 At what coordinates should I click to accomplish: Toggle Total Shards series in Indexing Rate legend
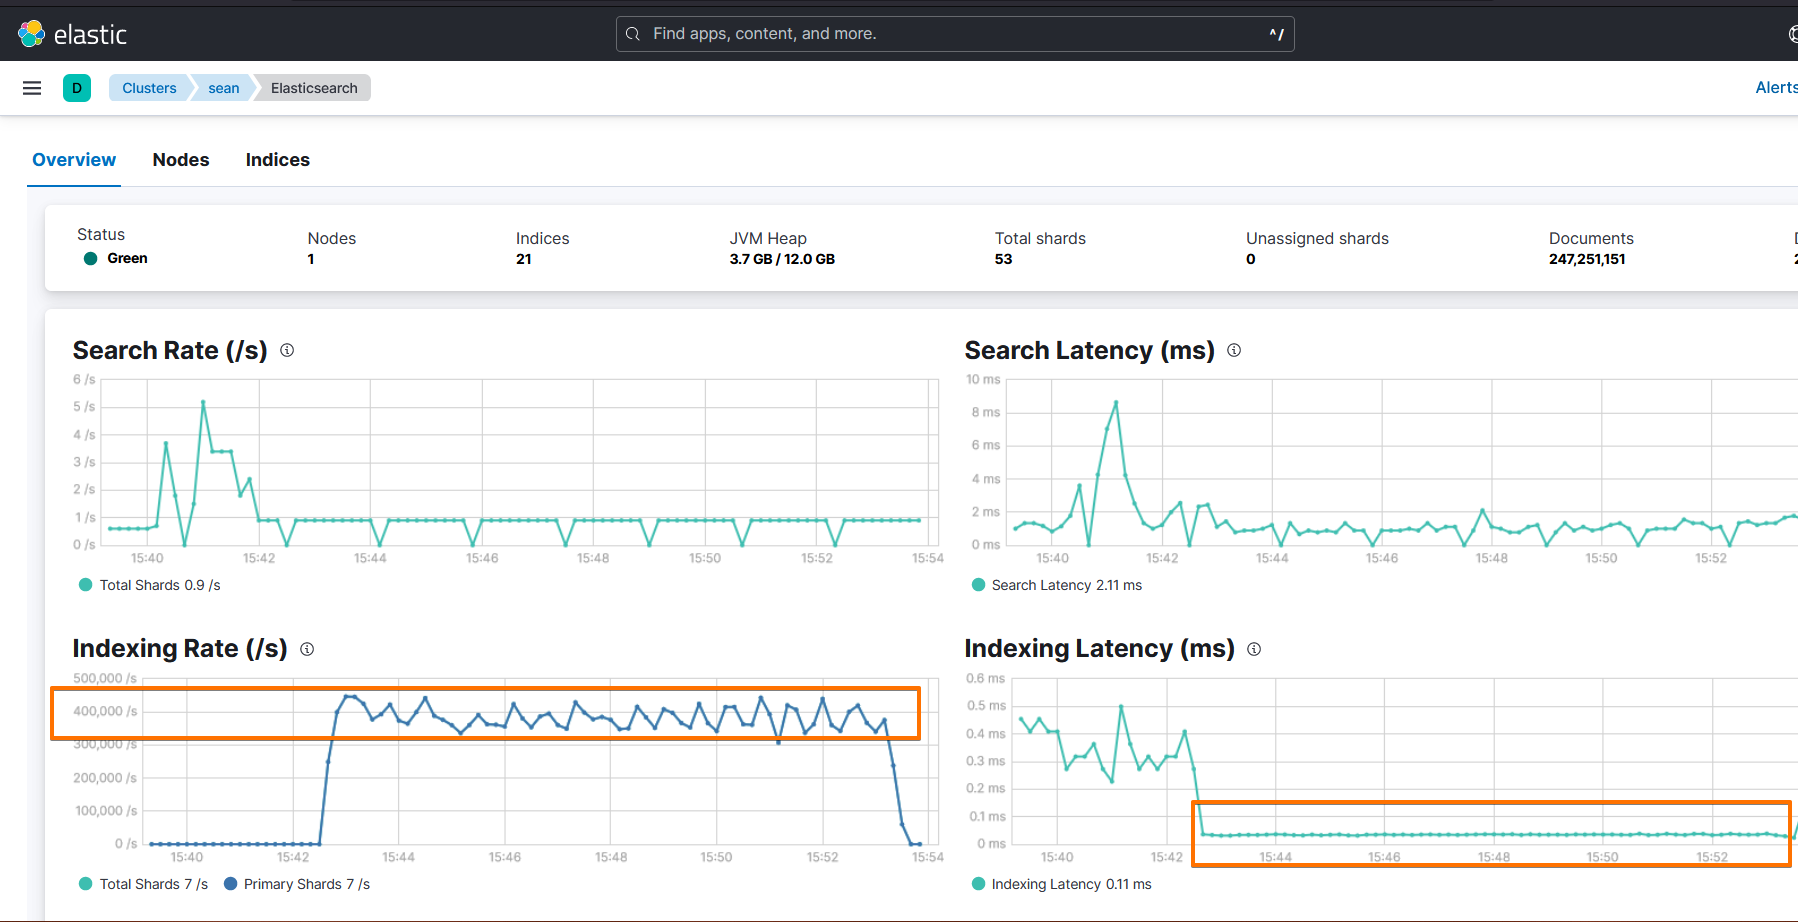(144, 884)
